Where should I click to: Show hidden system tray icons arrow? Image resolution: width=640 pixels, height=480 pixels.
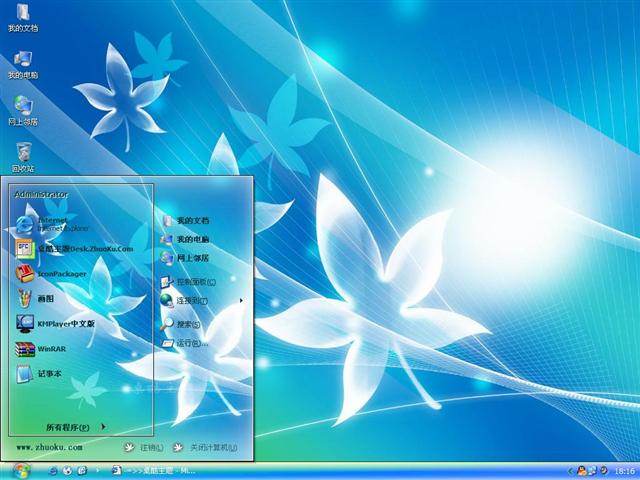[x=570, y=471]
